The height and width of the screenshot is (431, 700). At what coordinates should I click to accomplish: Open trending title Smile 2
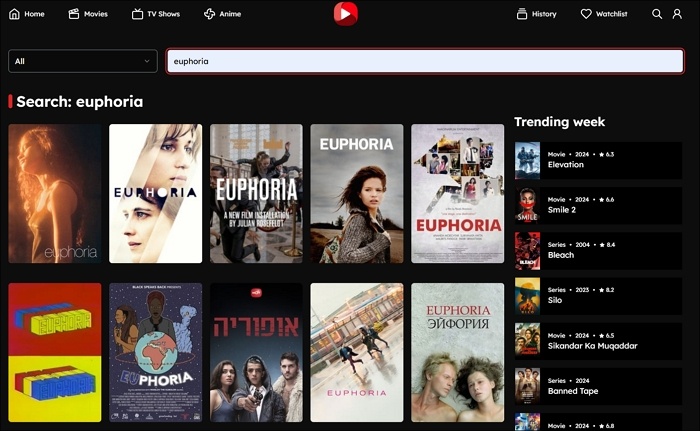click(562, 210)
